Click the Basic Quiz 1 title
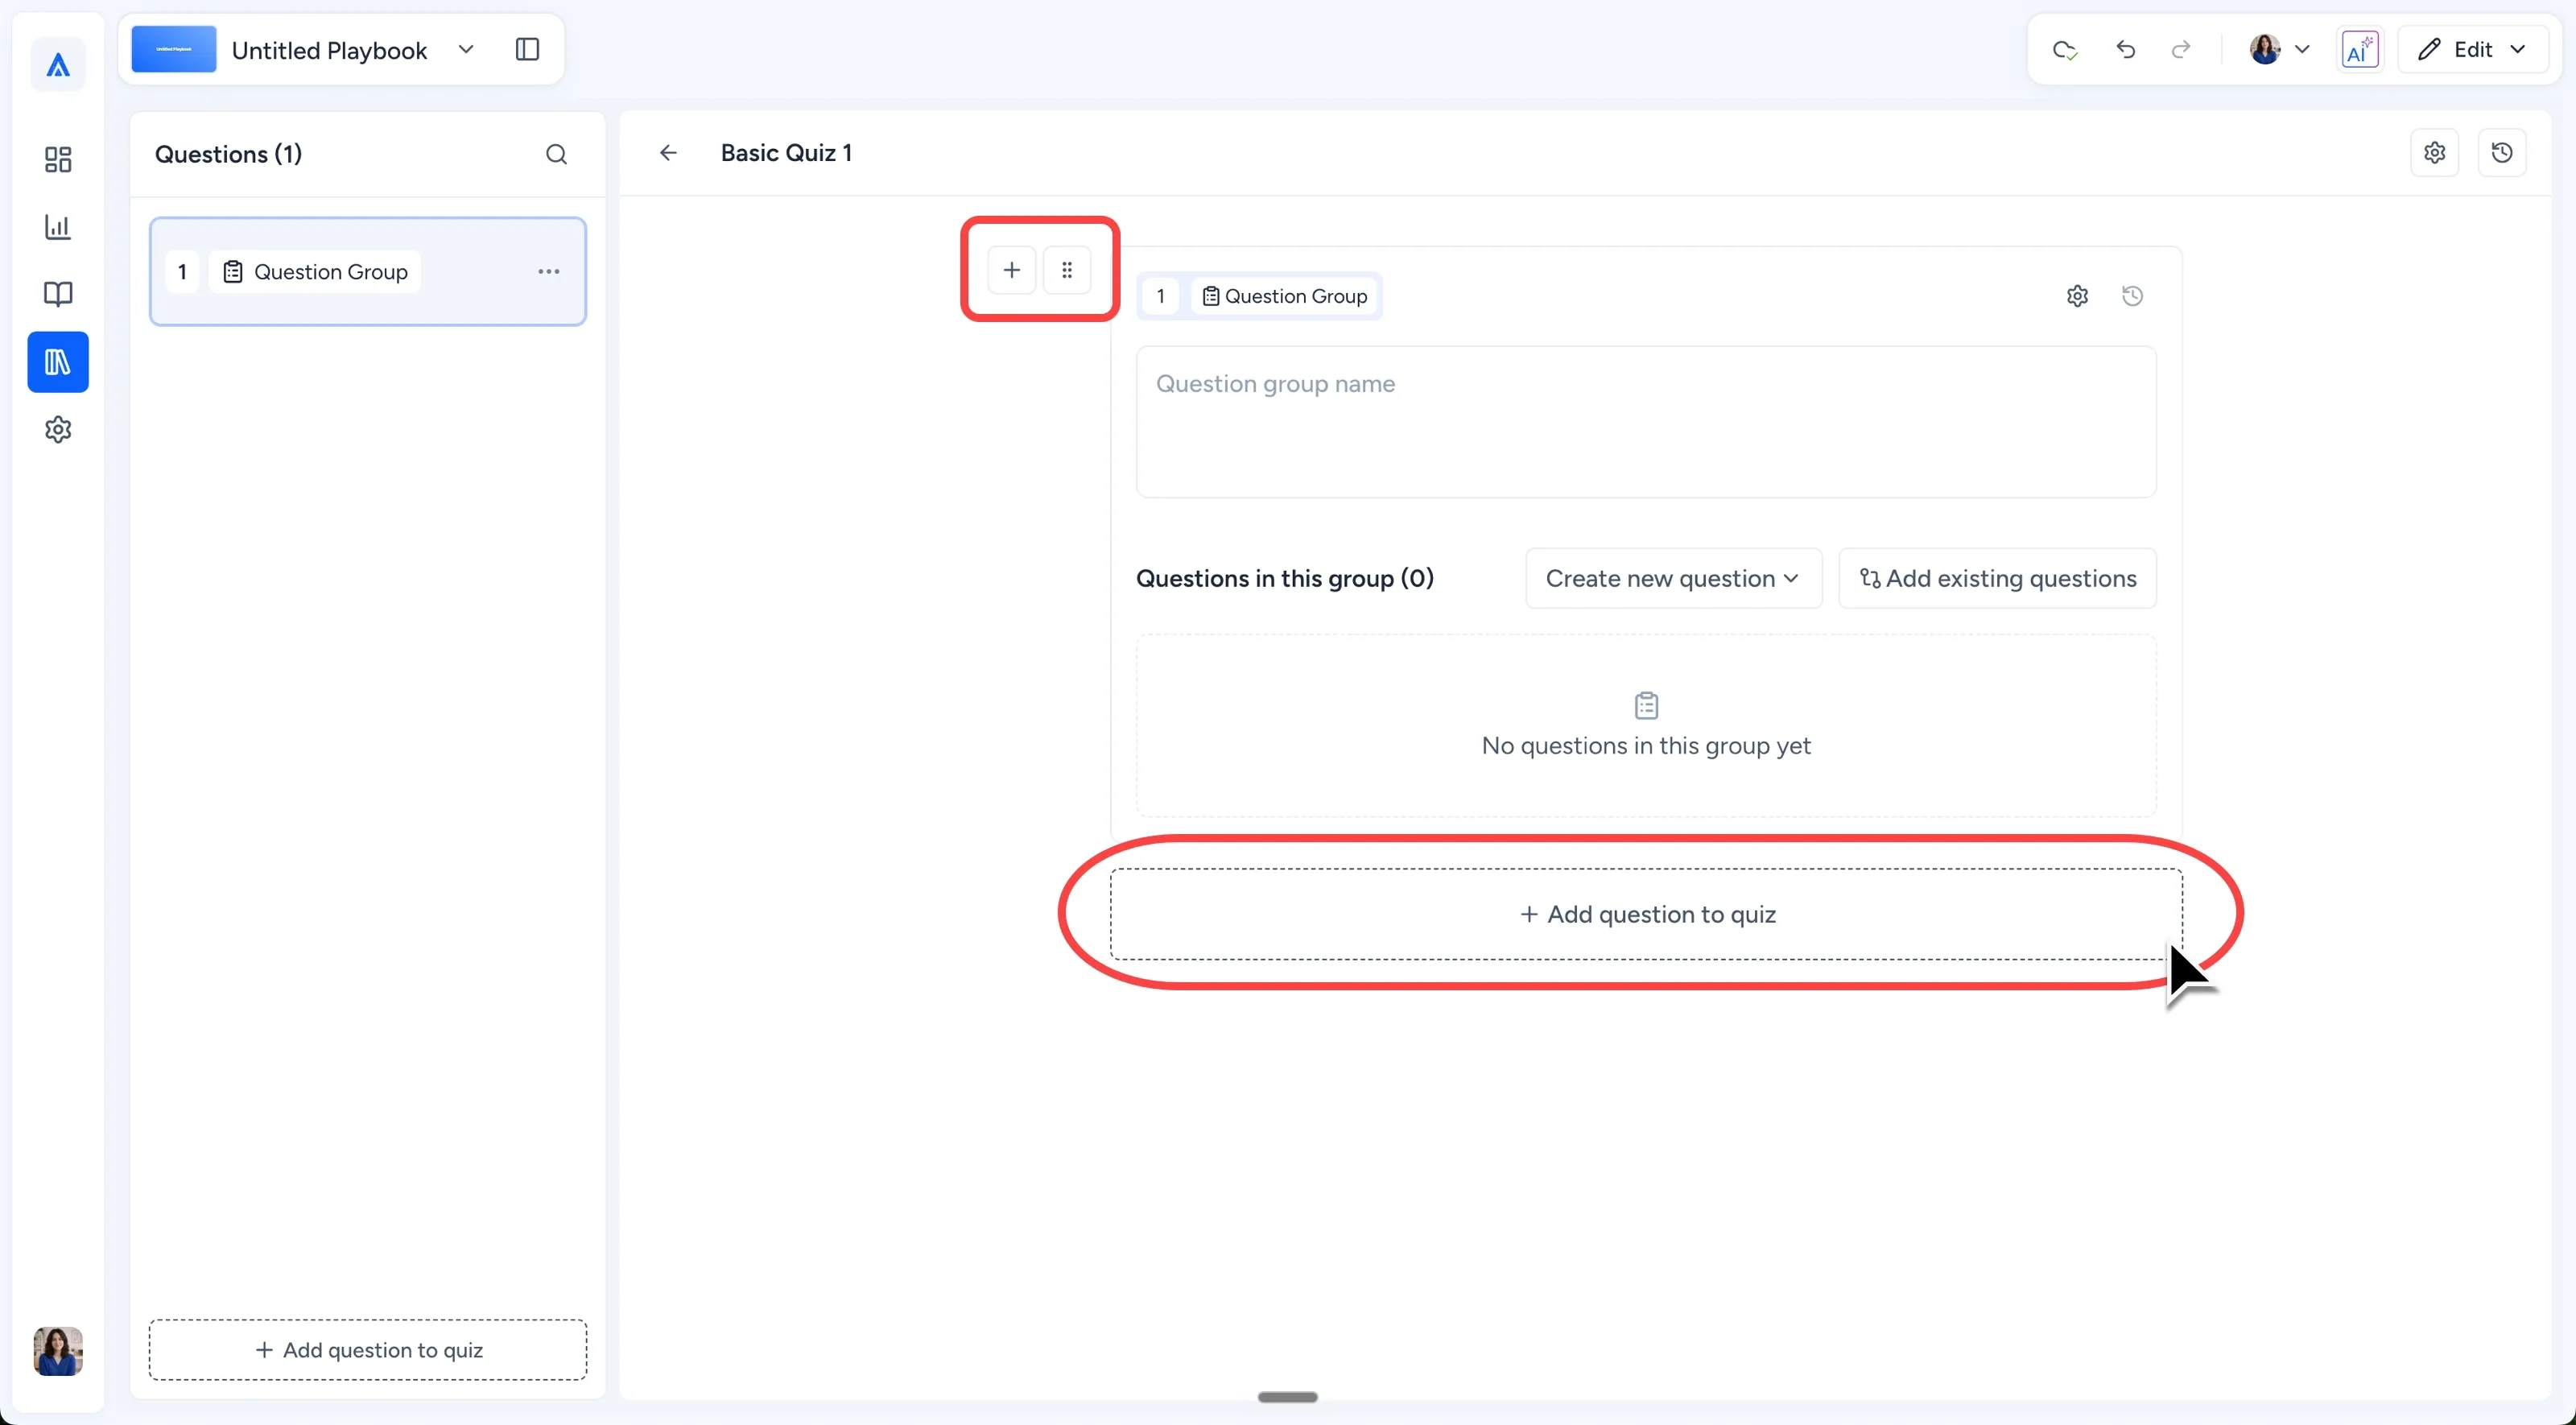Screen dimensions: 2576x1425 786,153
